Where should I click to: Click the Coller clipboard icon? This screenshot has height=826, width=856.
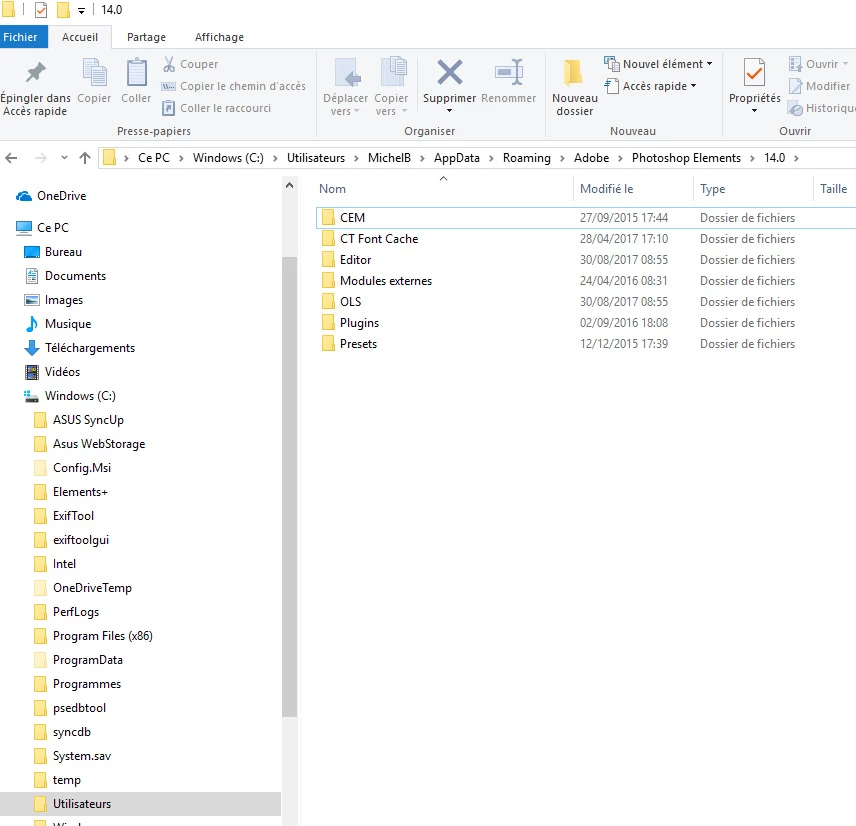point(136,73)
